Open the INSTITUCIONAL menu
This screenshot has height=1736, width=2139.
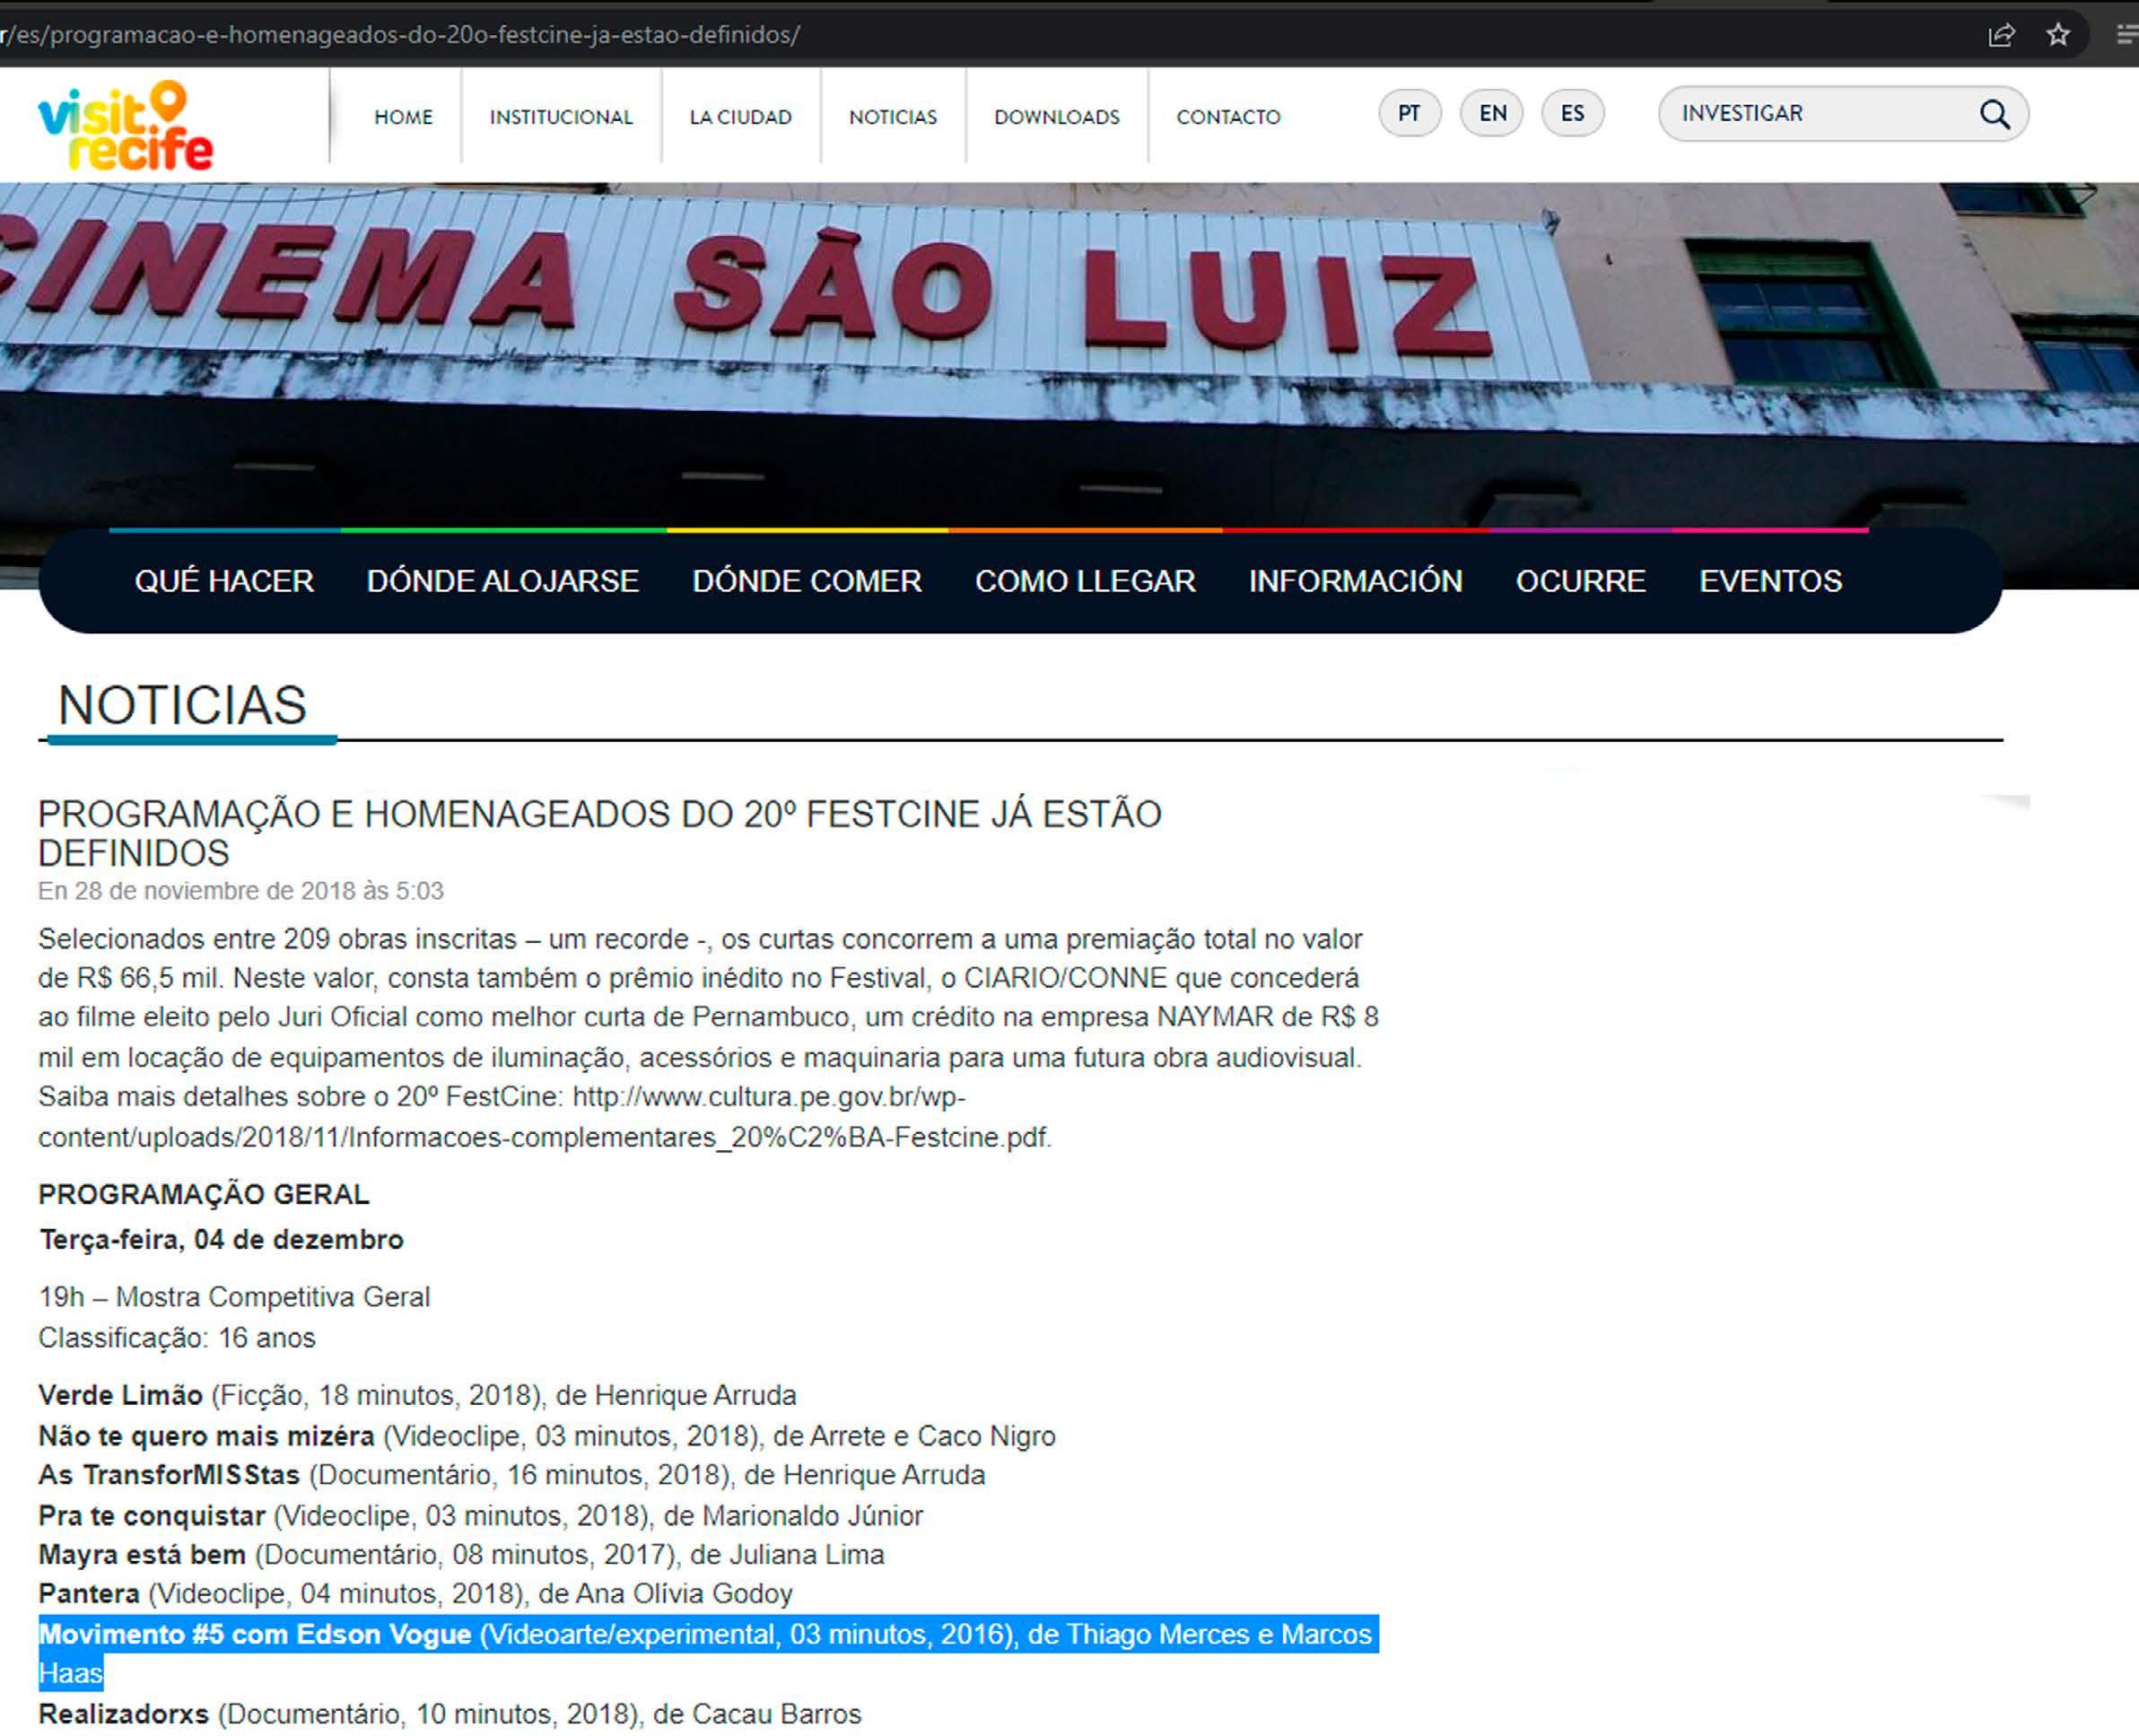tap(561, 117)
